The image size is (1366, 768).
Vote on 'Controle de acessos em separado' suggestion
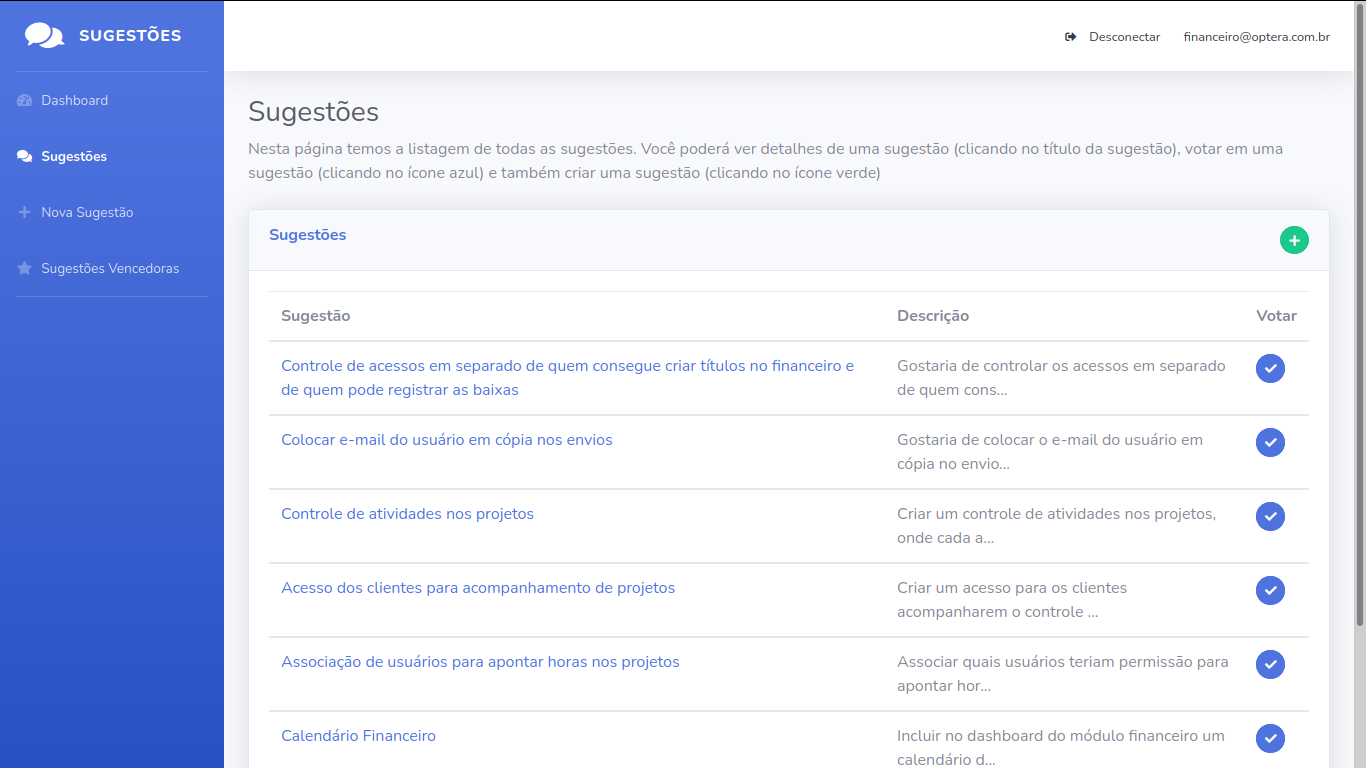point(1270,368)
